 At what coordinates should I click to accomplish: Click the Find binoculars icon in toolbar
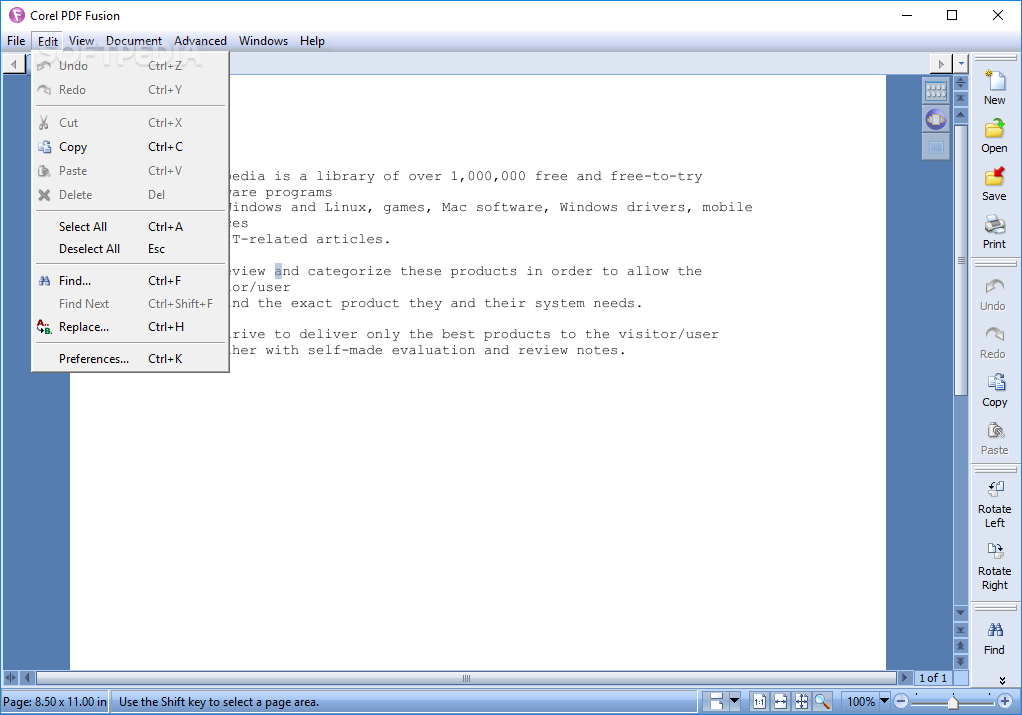(x=995, y=630)
